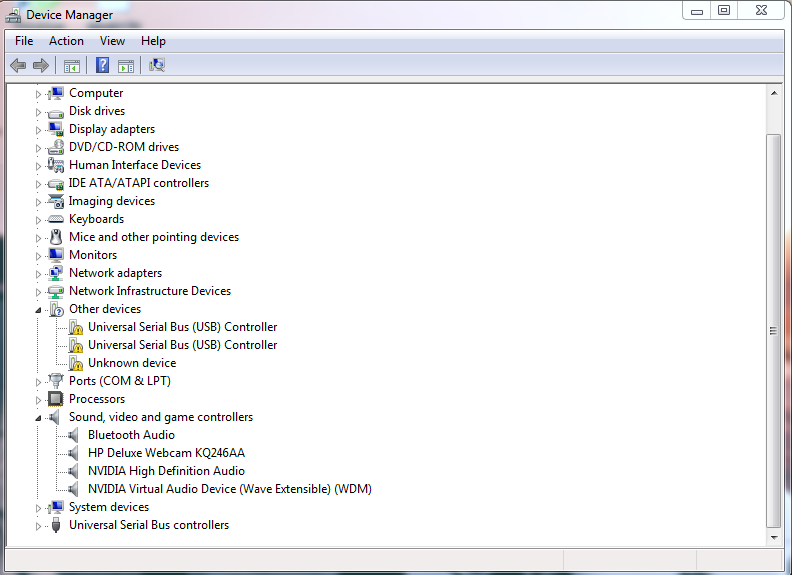792x575 pixels.
Task: Select the first Universal Serial Bus (USB) Controller
Action: (x=182, y=327)
